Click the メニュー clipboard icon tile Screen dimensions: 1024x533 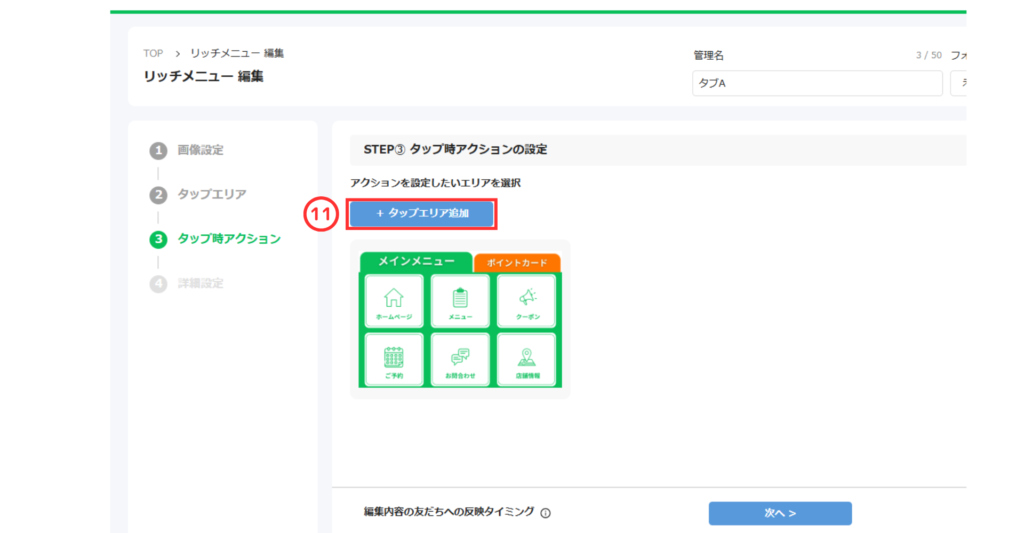[x=460, y=301]
